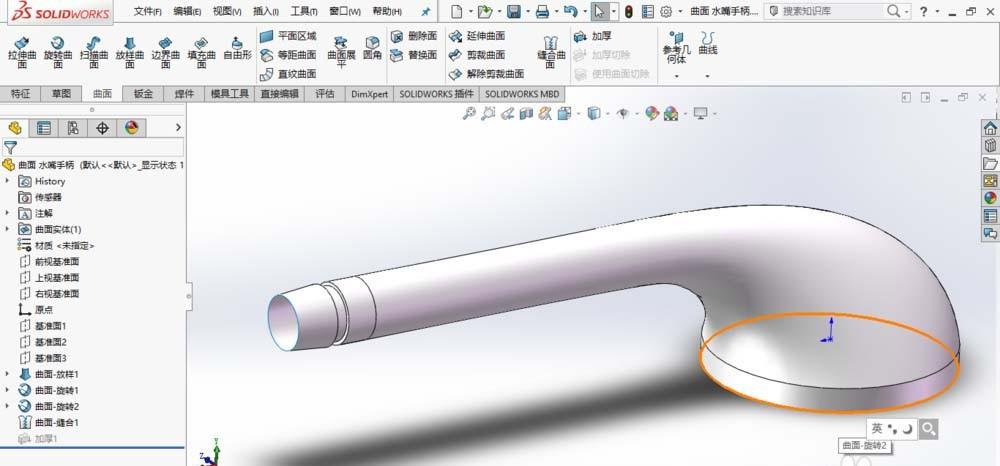
Task: Open the 插入(I) menu
Action: click(x=265, y=11)
